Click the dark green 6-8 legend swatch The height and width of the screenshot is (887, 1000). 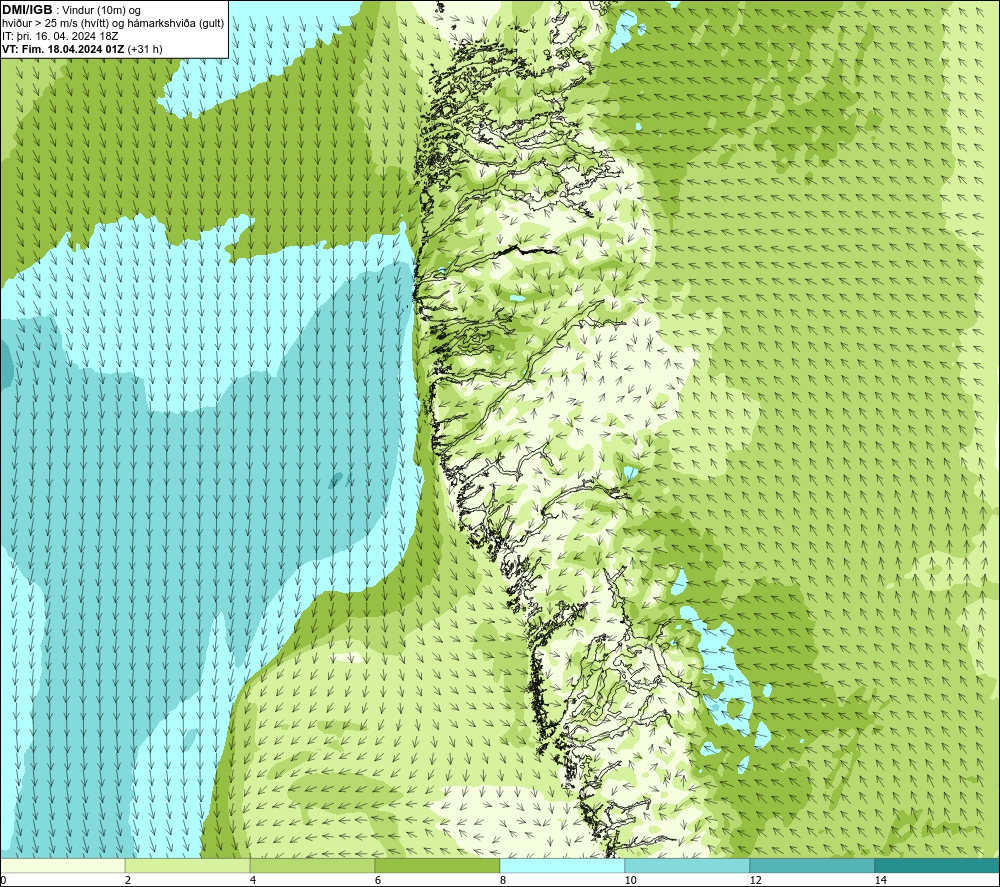(x=438, y=866)
